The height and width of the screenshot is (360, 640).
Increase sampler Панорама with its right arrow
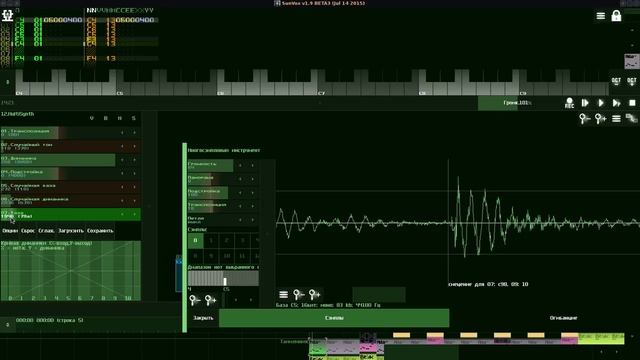(x=252, y=179)
